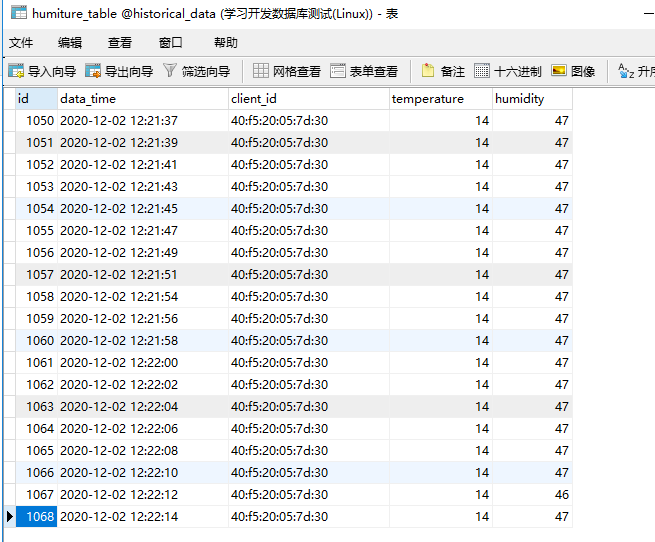
Task: Open the Import Wizard (导入向导) icon
Action: pos(16,71)
